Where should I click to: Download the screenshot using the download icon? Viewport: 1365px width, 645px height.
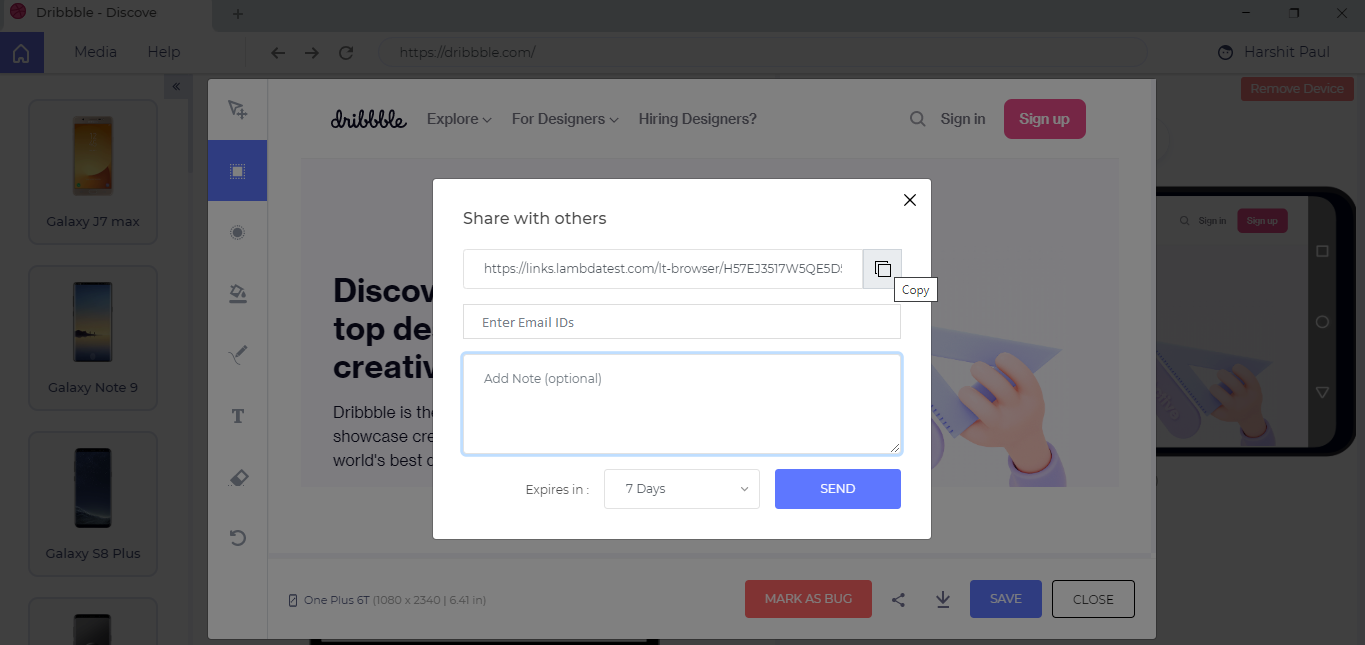(943, 600)
